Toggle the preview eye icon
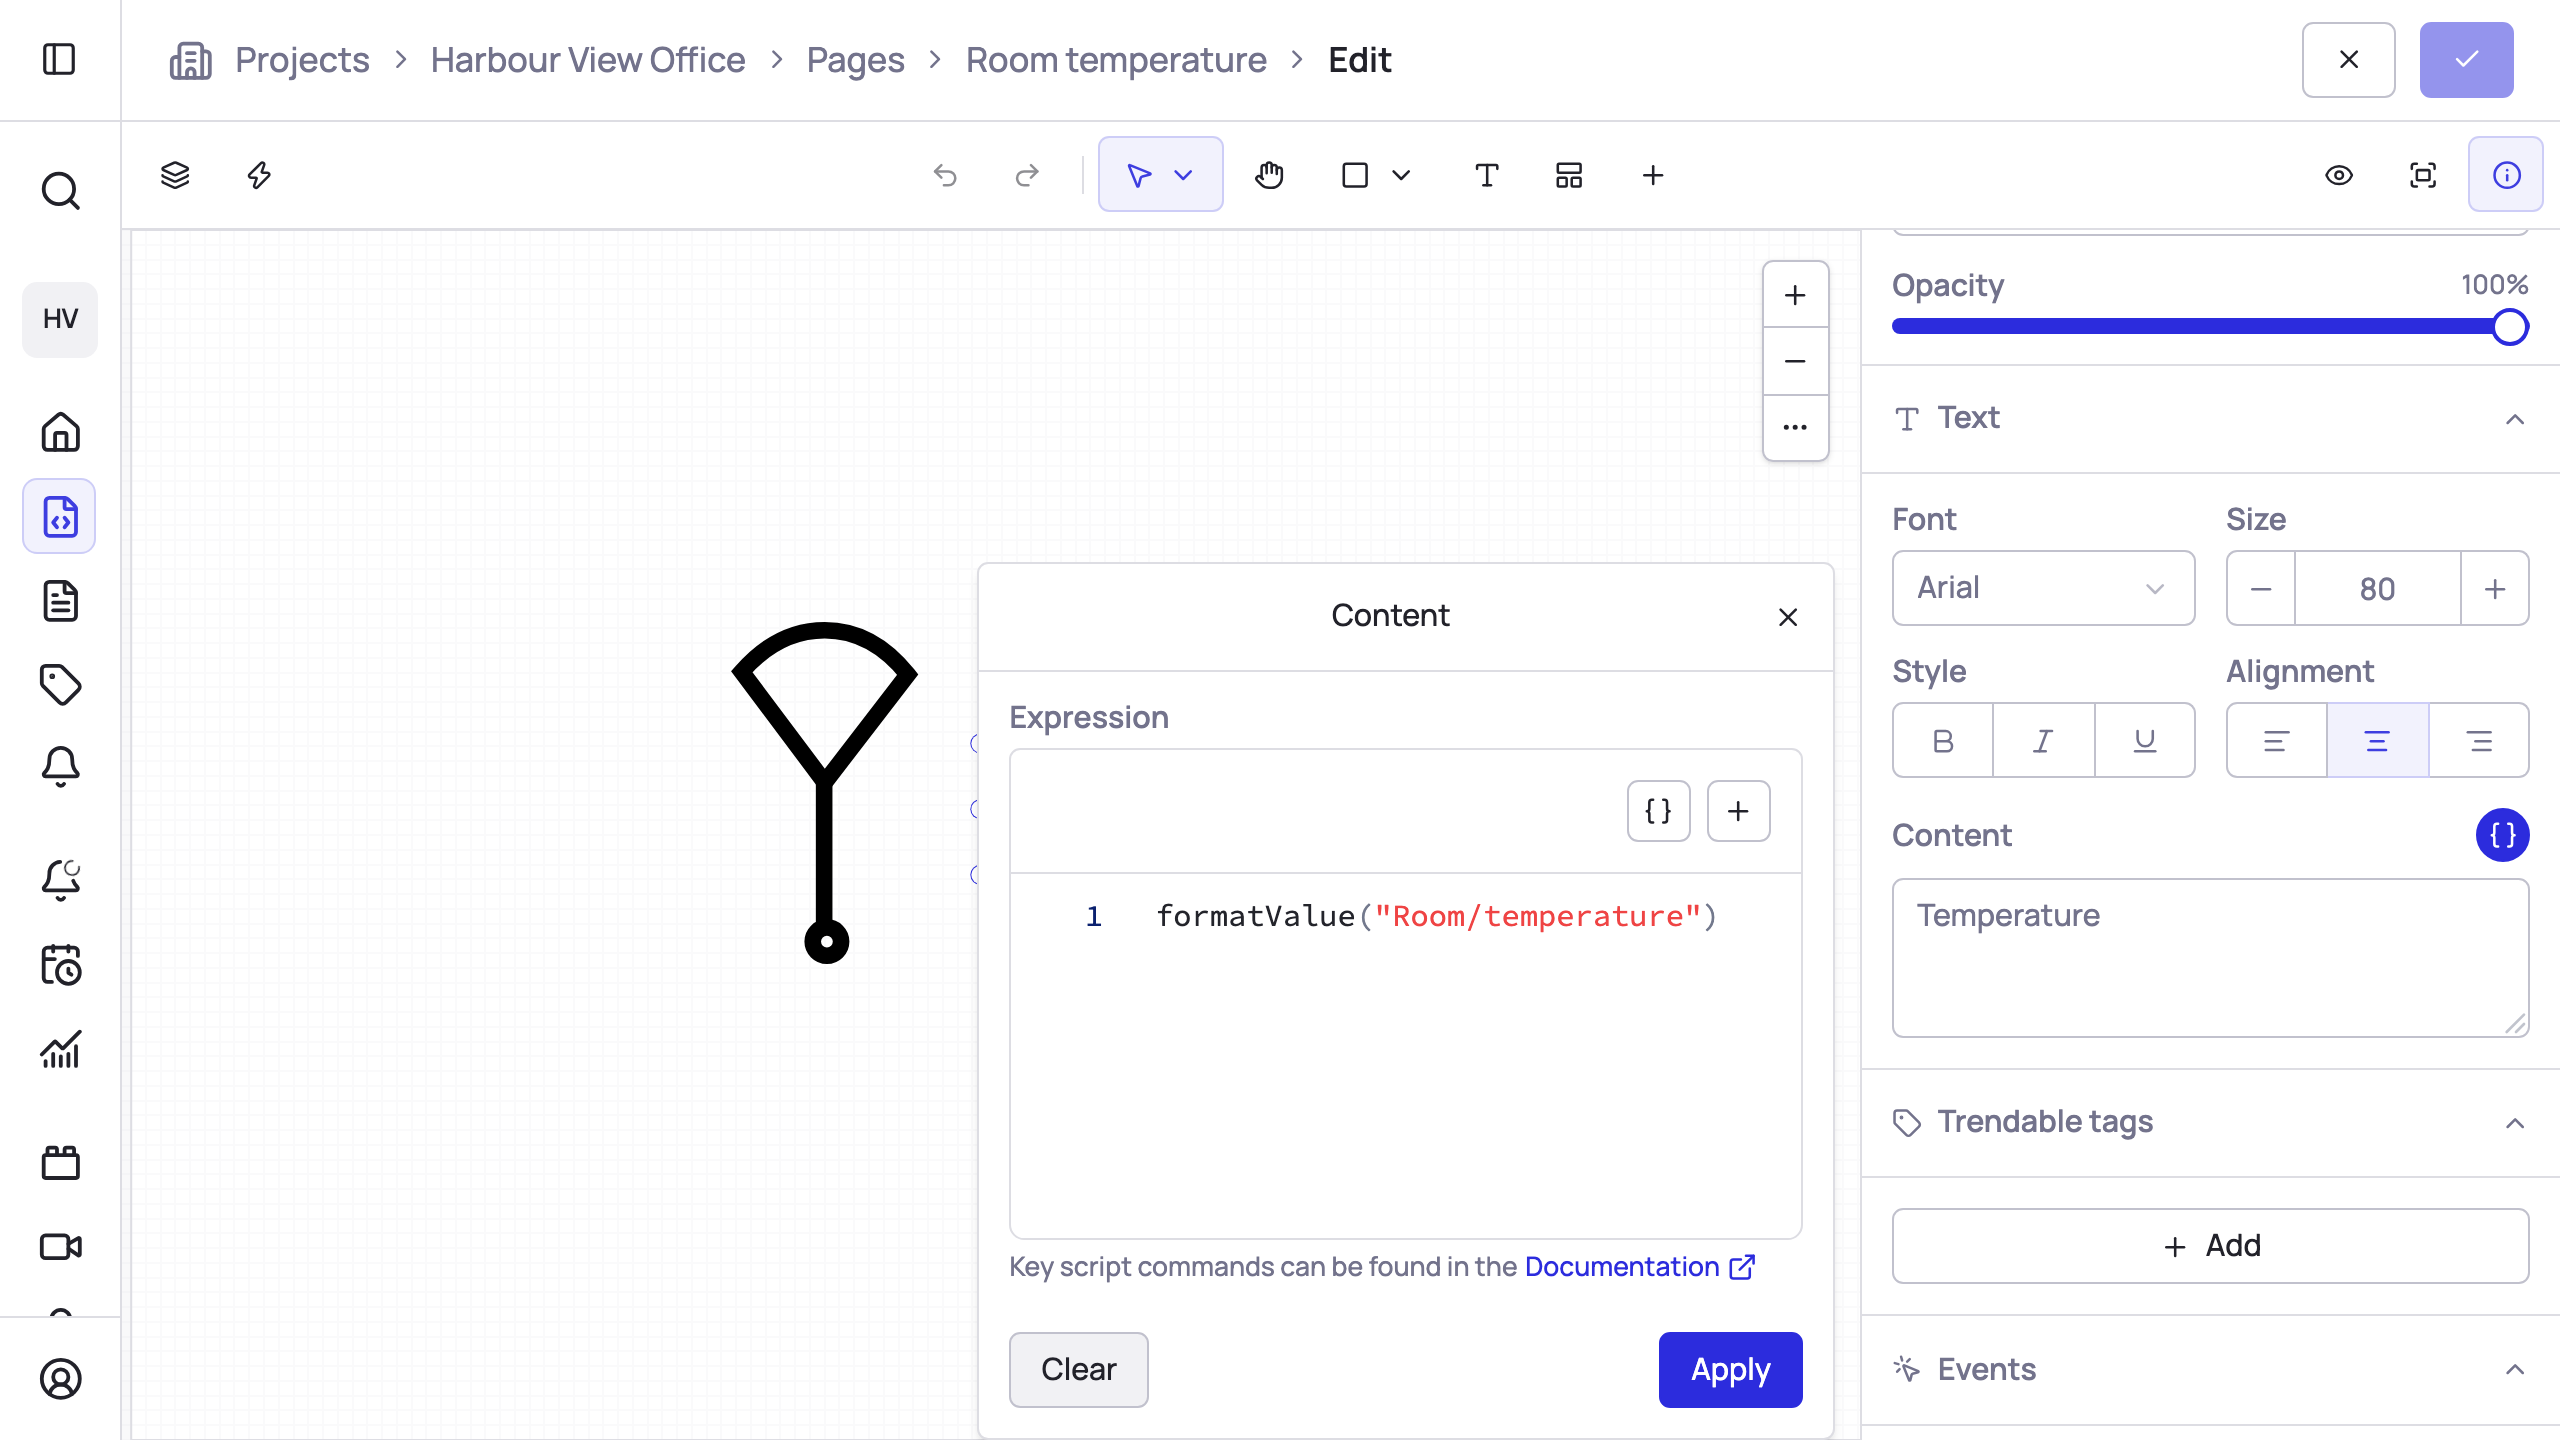Viewport: 2560px width, 1440px height. click(2338, 175)
